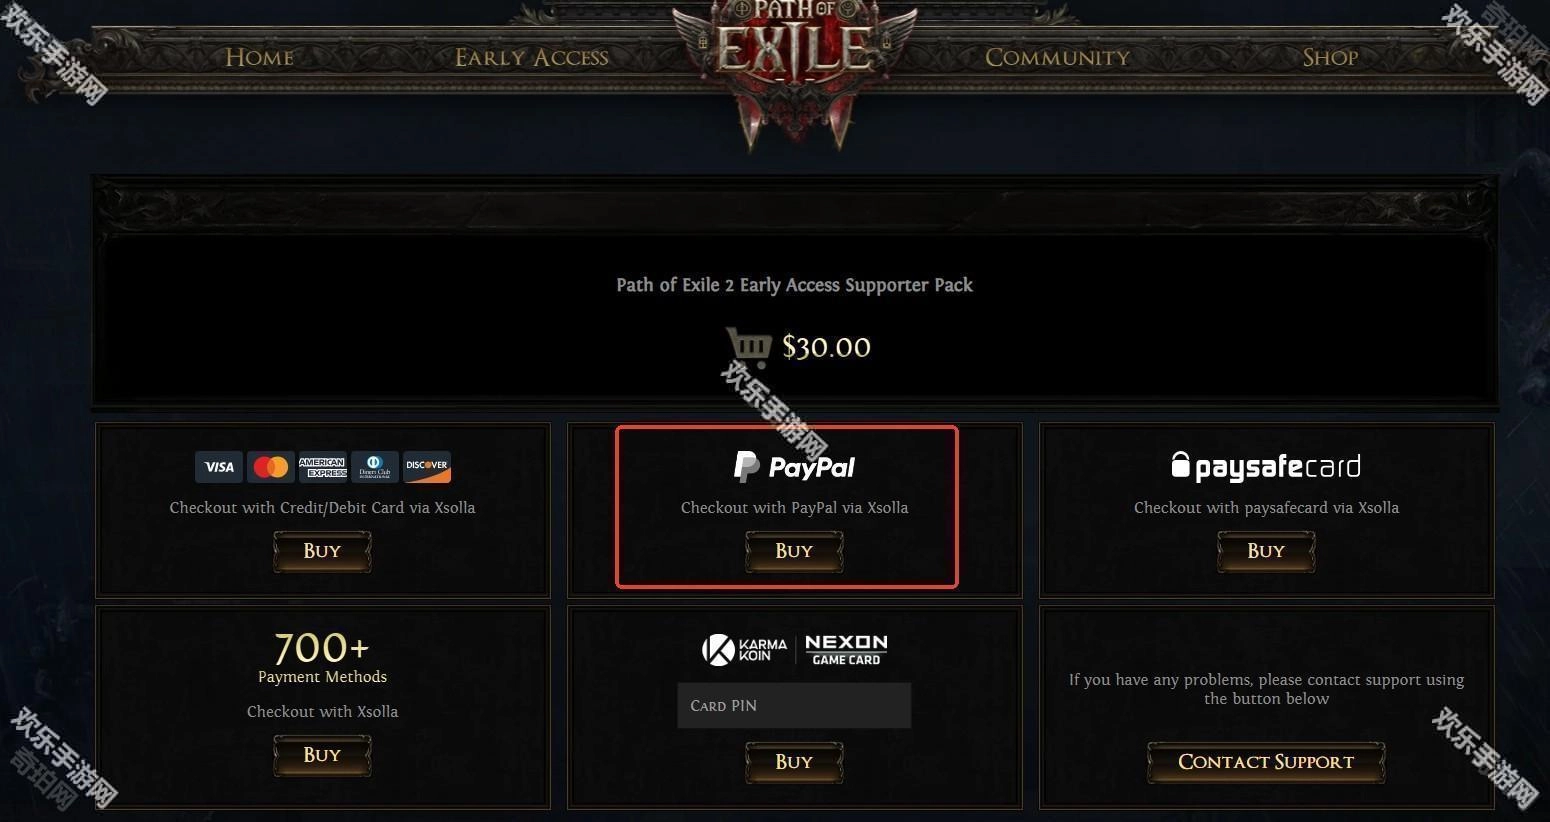Go to the Community menu

pyautogui.click(x=1058, y=57)
